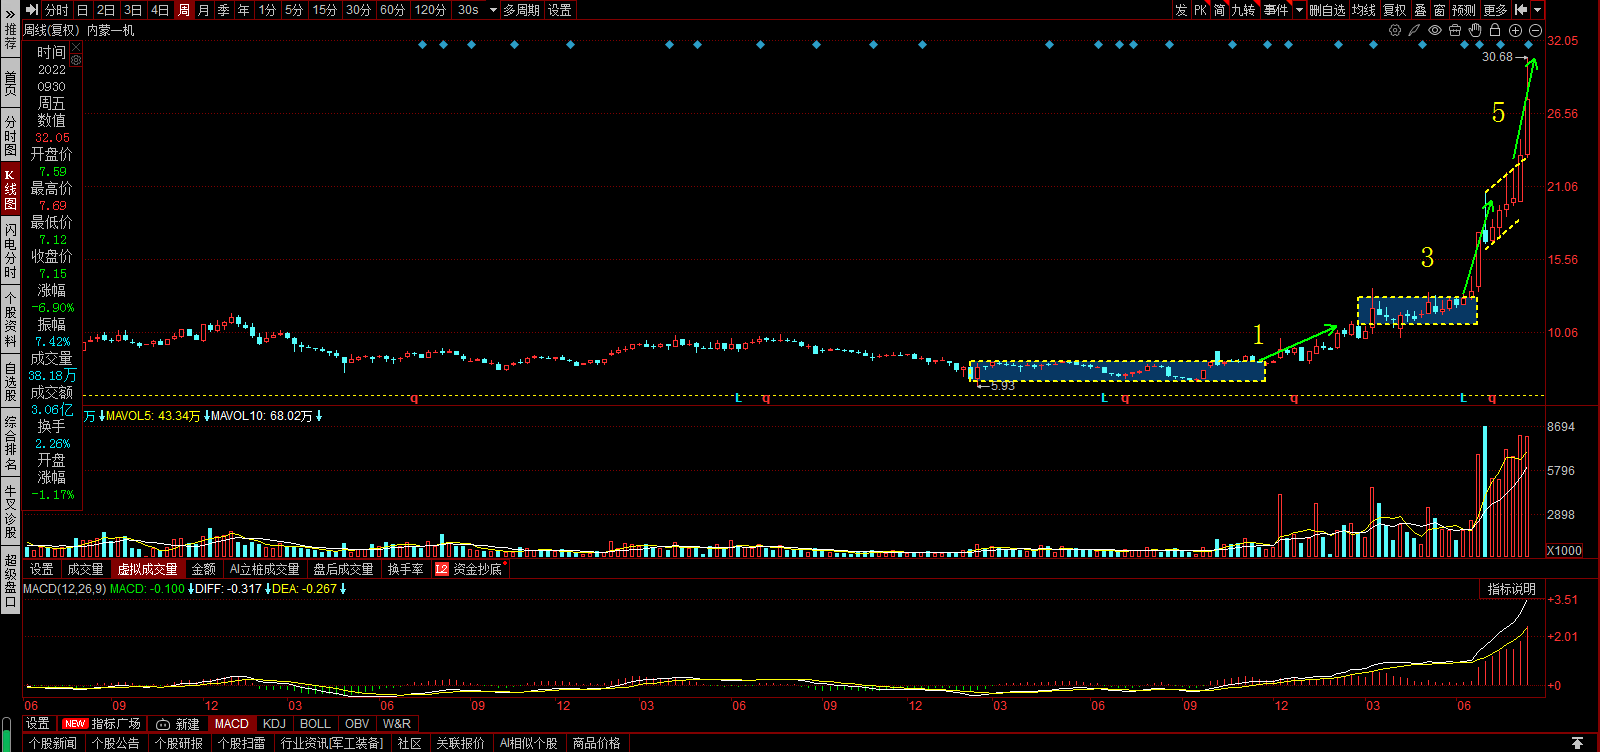Open 指标广场 with NEW badge
Viewport: 1600px width, 752px height.
pyautogui.click(x=101, y=724)
